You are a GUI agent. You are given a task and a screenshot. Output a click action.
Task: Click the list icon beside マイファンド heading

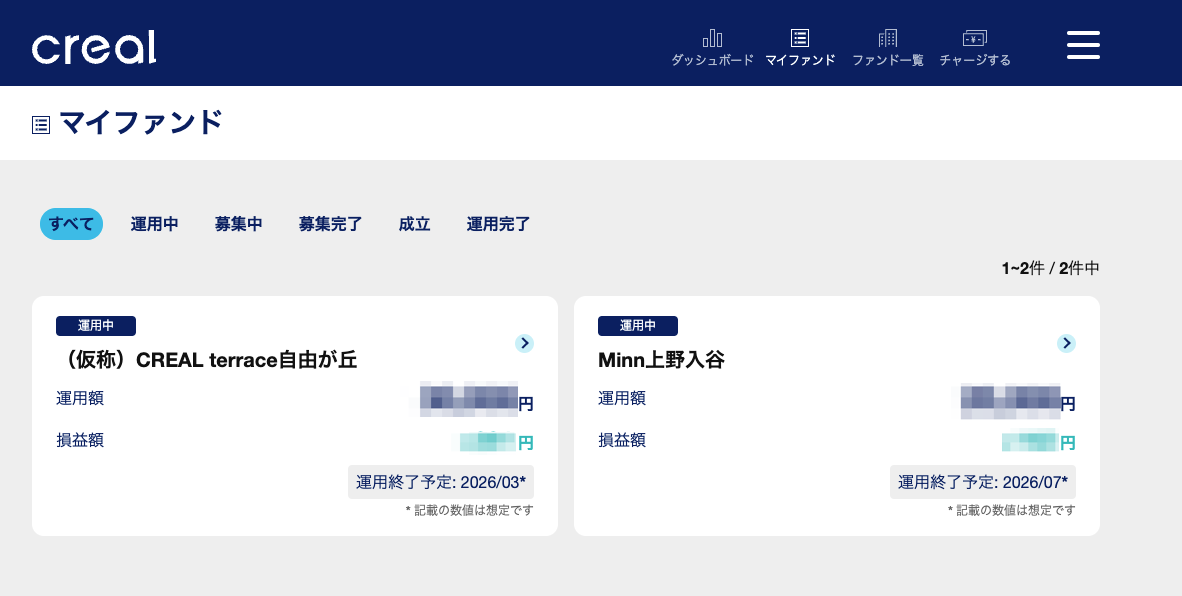coord(41,125)
